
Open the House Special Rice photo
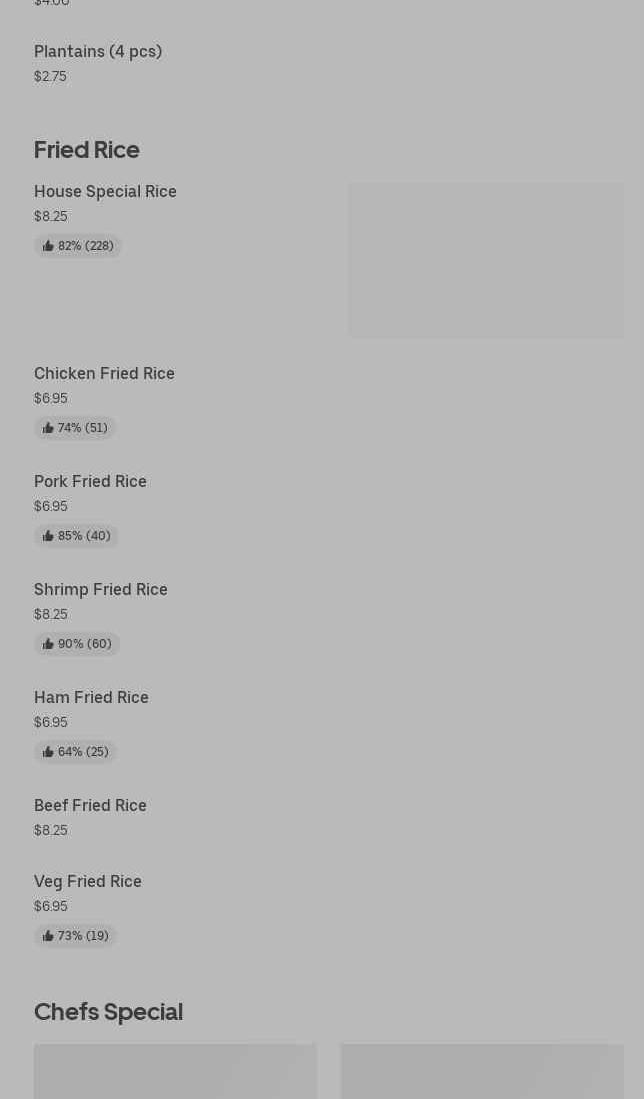tap(485, 260)
